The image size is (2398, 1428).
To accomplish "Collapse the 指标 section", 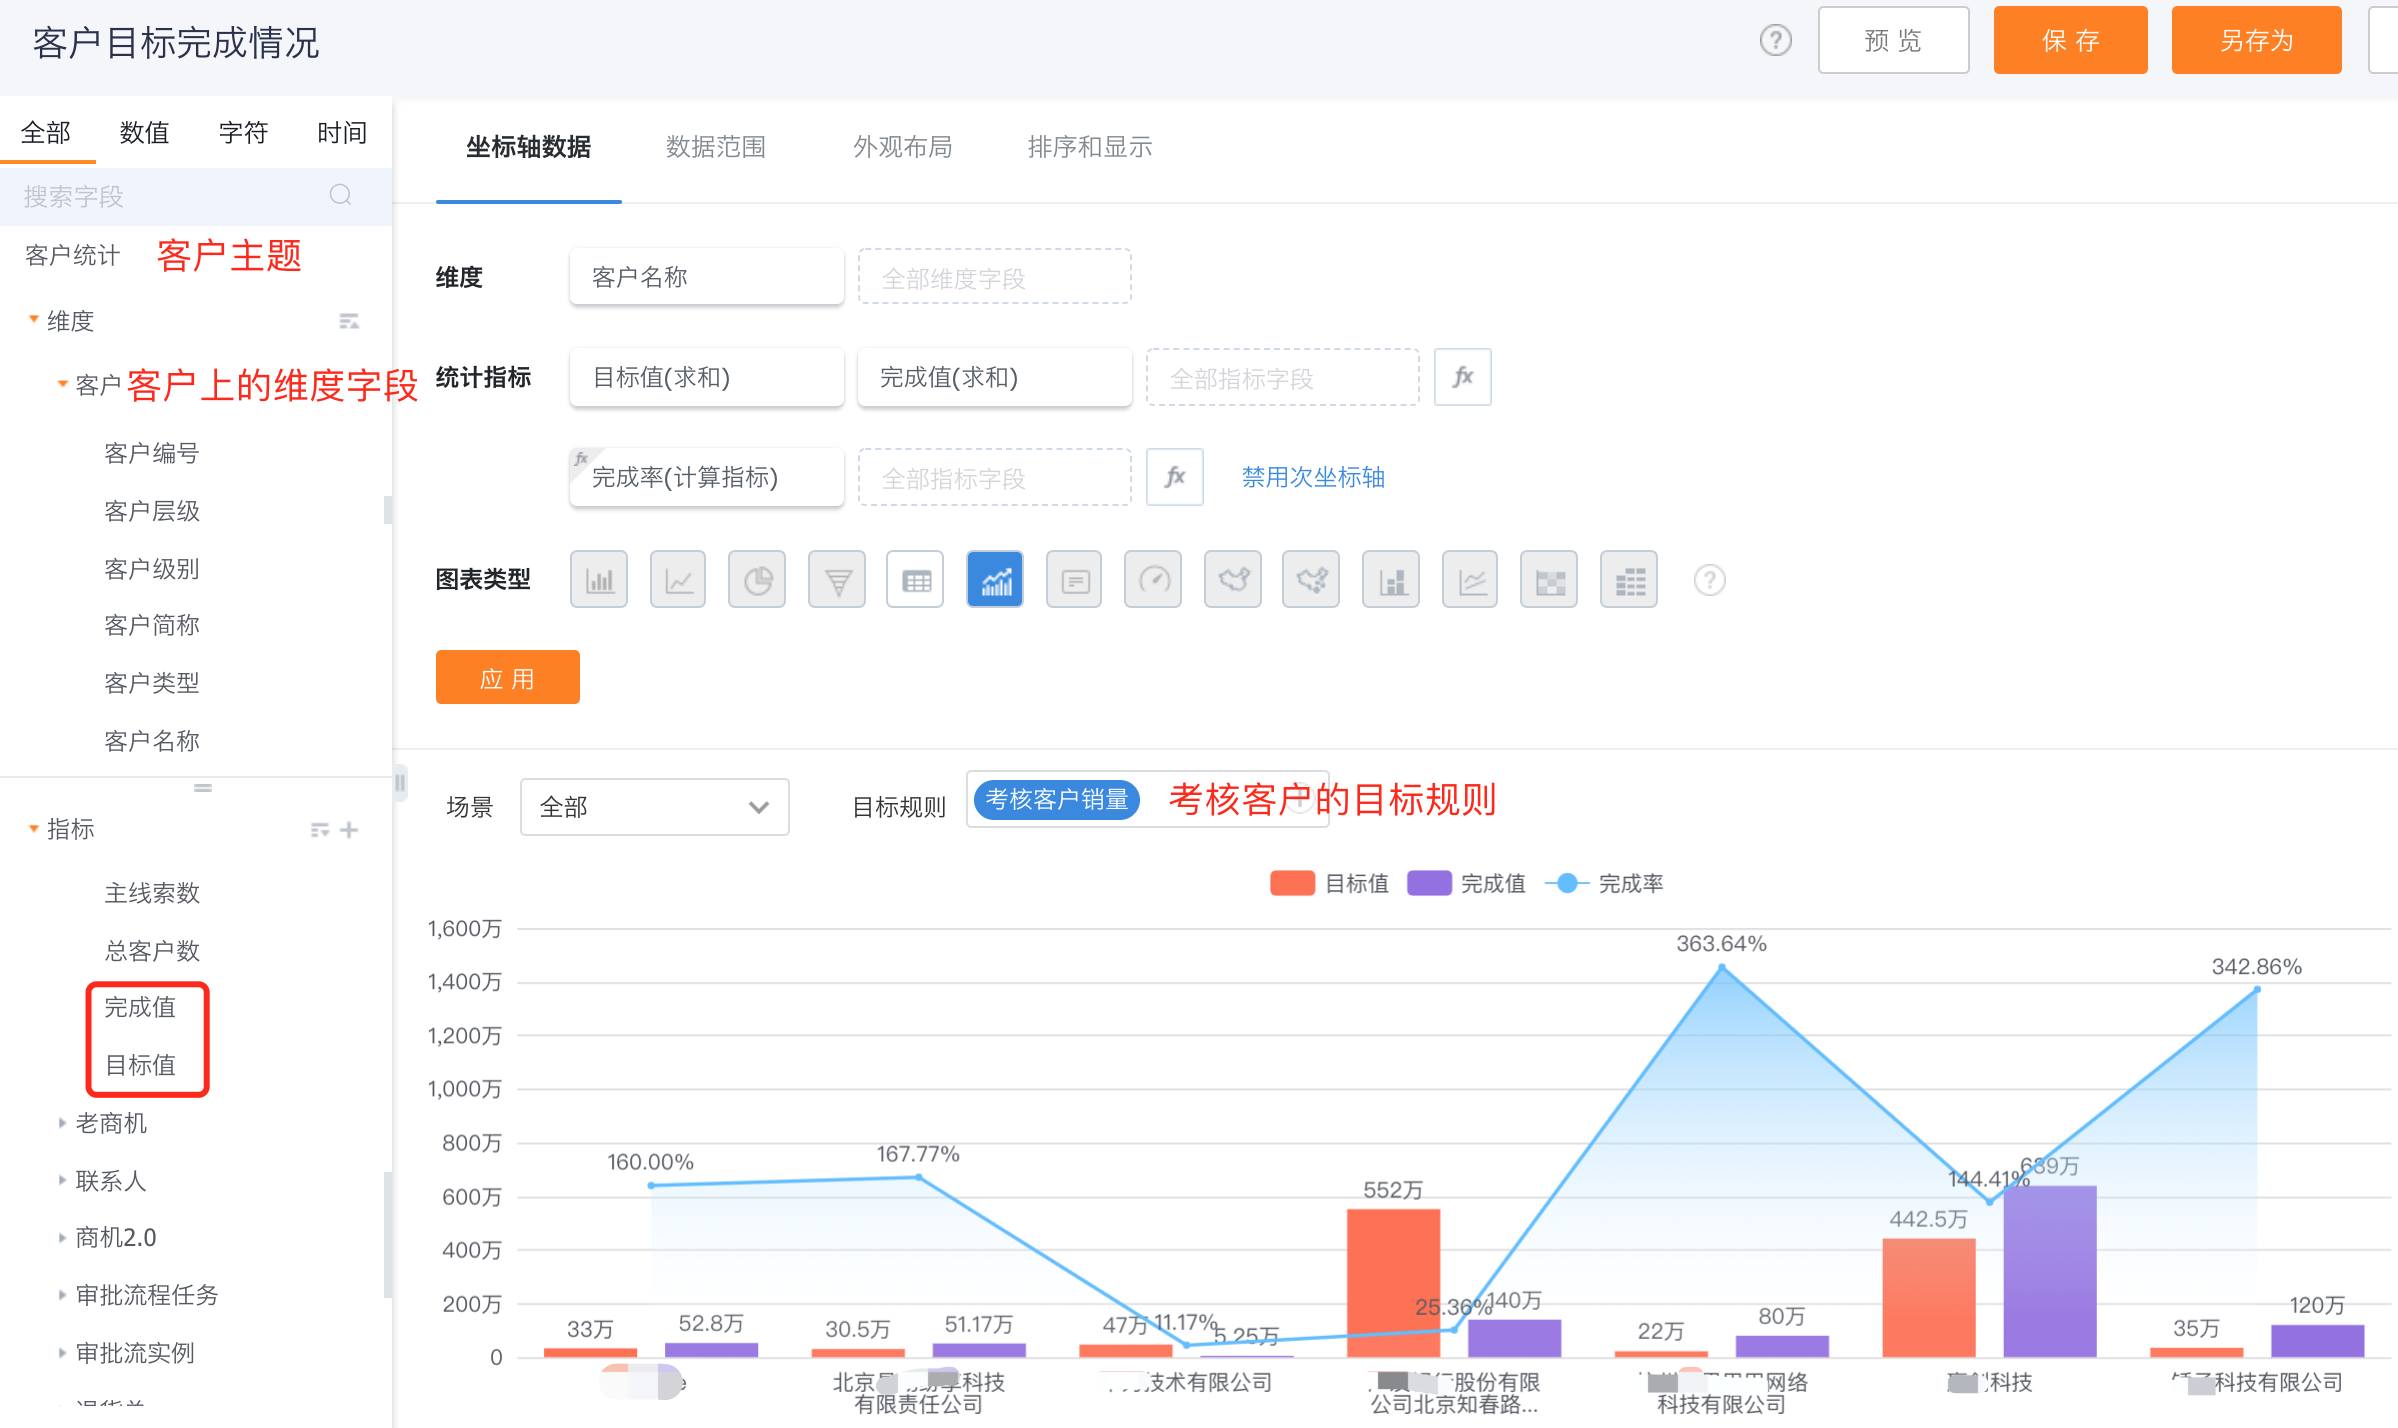I will pos(34,829).
